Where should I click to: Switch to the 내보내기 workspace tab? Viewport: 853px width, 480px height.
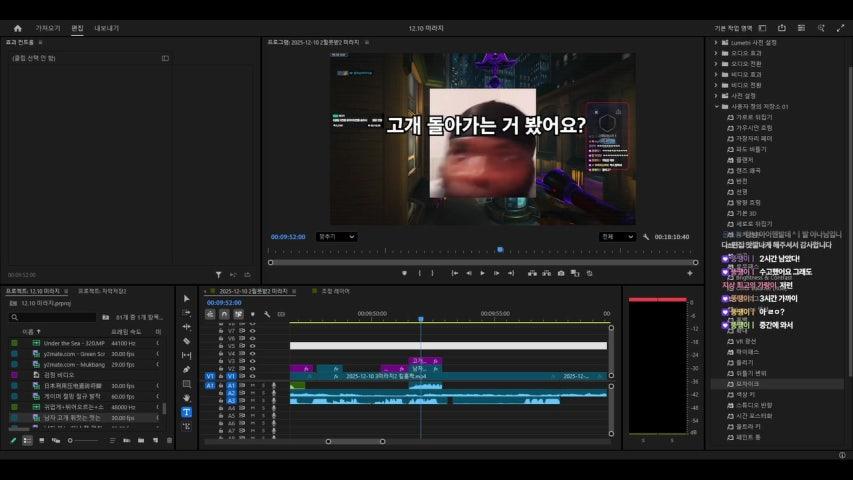click(x=106, y=28)
